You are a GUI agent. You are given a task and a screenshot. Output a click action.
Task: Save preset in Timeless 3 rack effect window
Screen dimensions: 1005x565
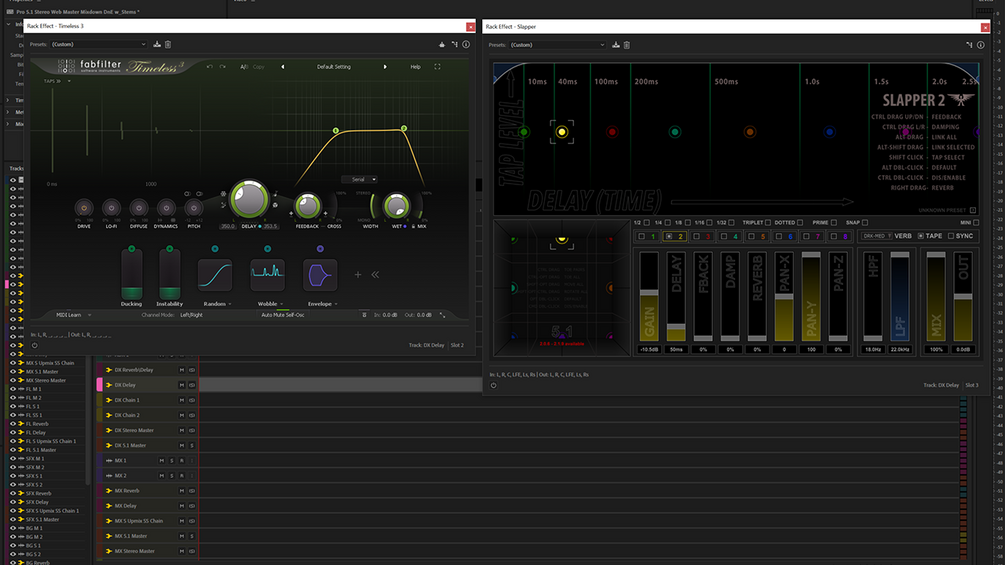coord(157,44)
